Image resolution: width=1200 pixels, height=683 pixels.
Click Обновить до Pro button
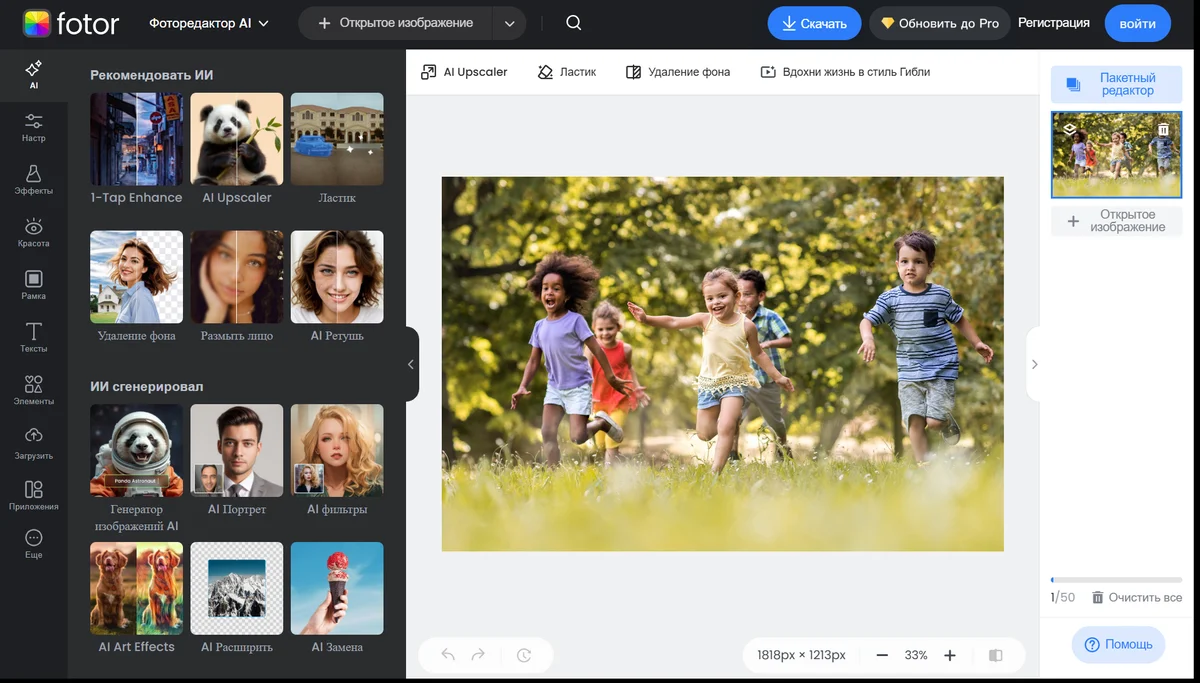pyautogui.click(x=939, y=23)
